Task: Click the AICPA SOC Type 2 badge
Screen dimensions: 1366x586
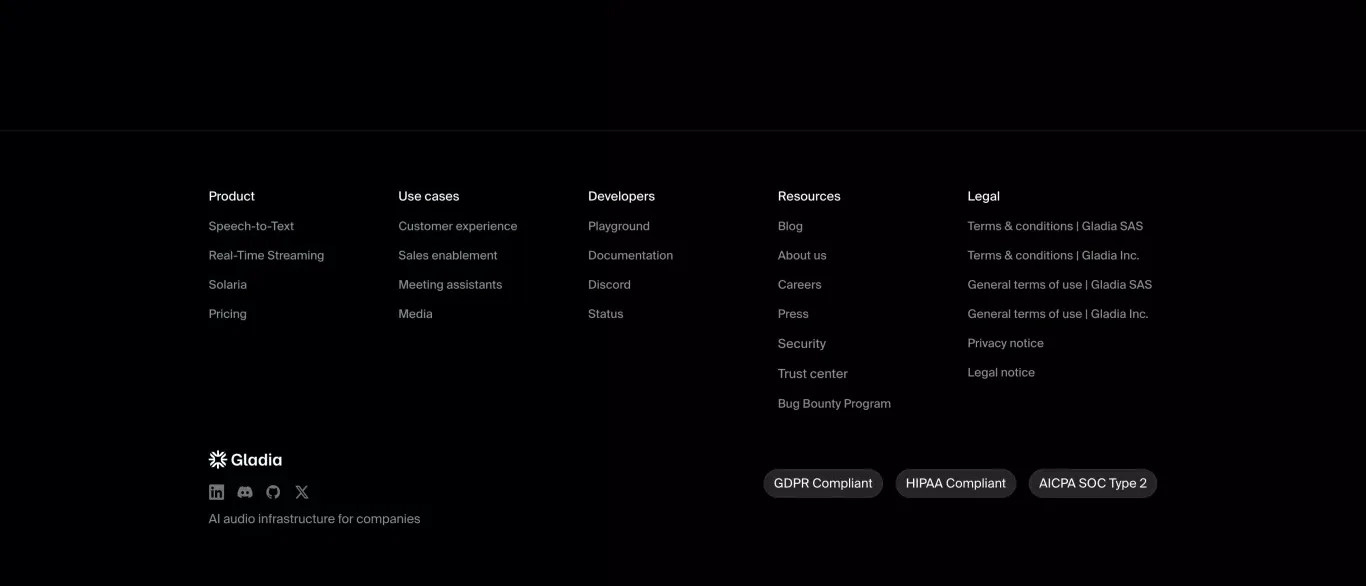Action: (x=1092, y=483)
